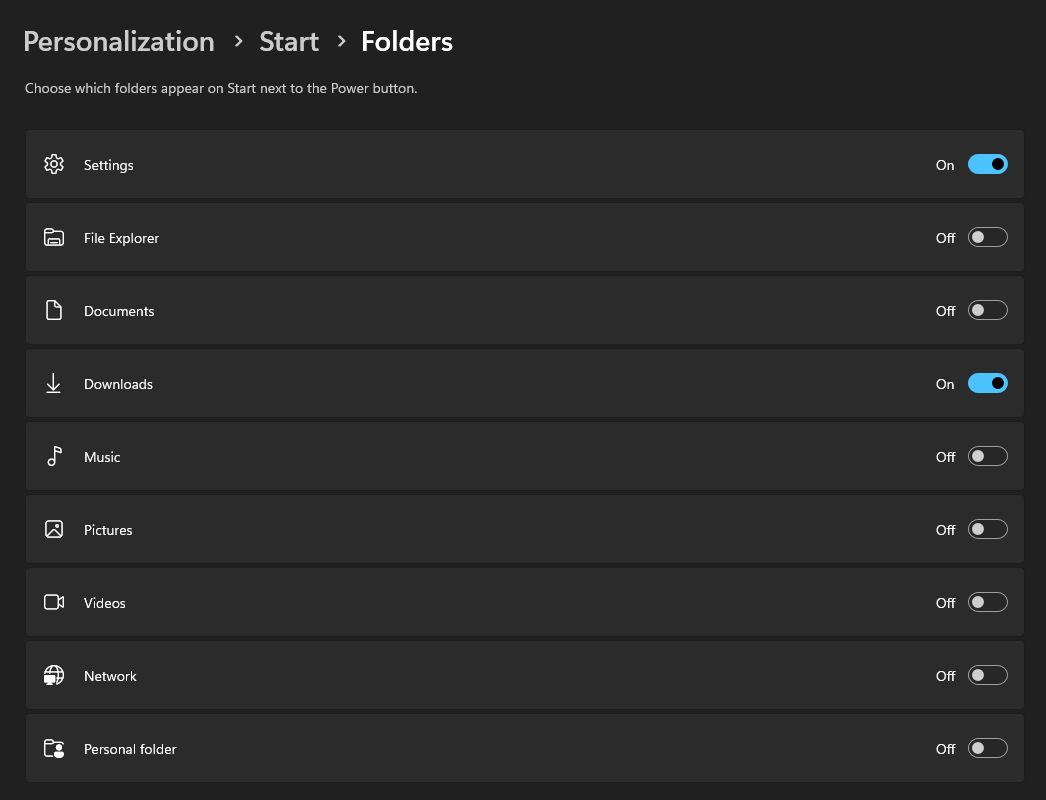Turn on the Pictures toggle
1046x800 pixels.
(987, 529)
